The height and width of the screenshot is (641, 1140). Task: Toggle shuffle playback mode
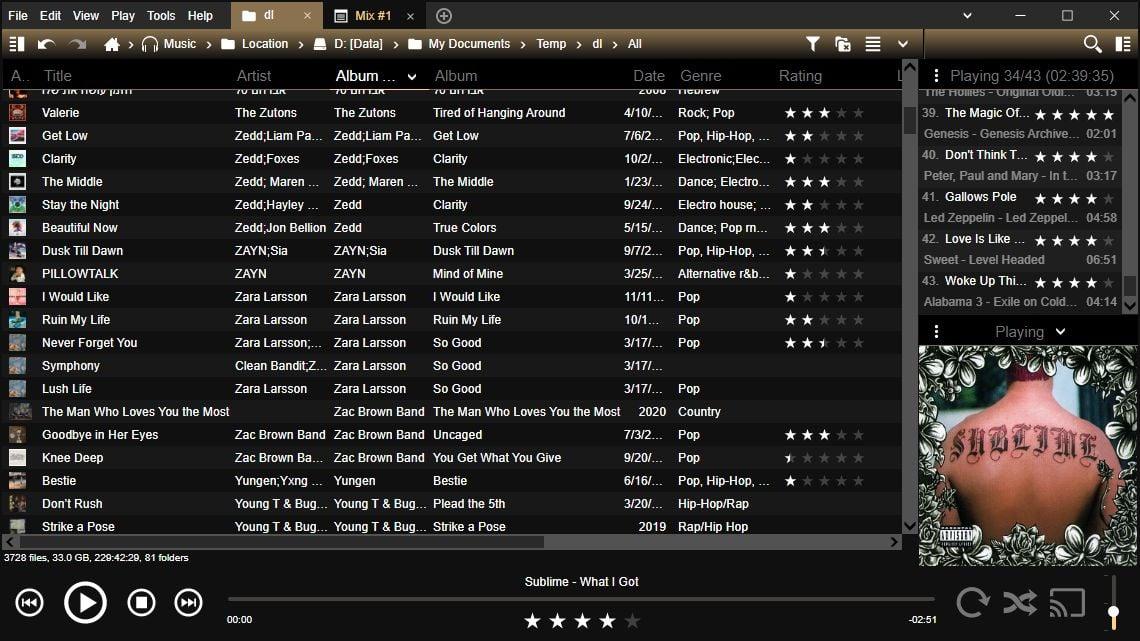coord(1020,602)
